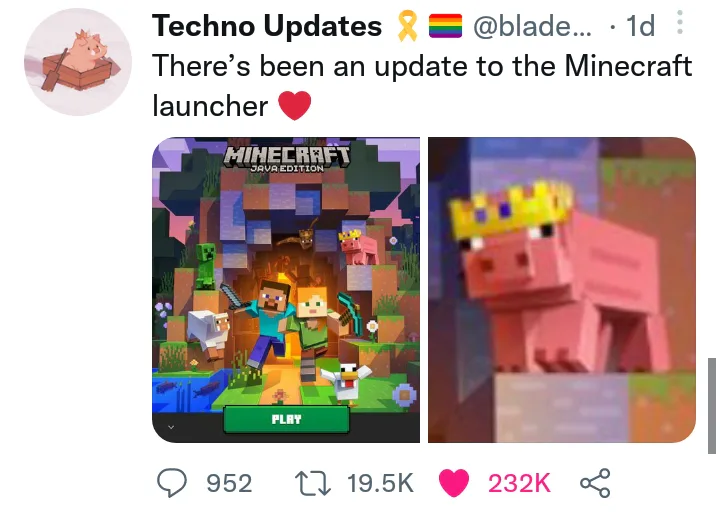
Task: Open the crowned pig close-up image
Action: [x=562, y=290]
